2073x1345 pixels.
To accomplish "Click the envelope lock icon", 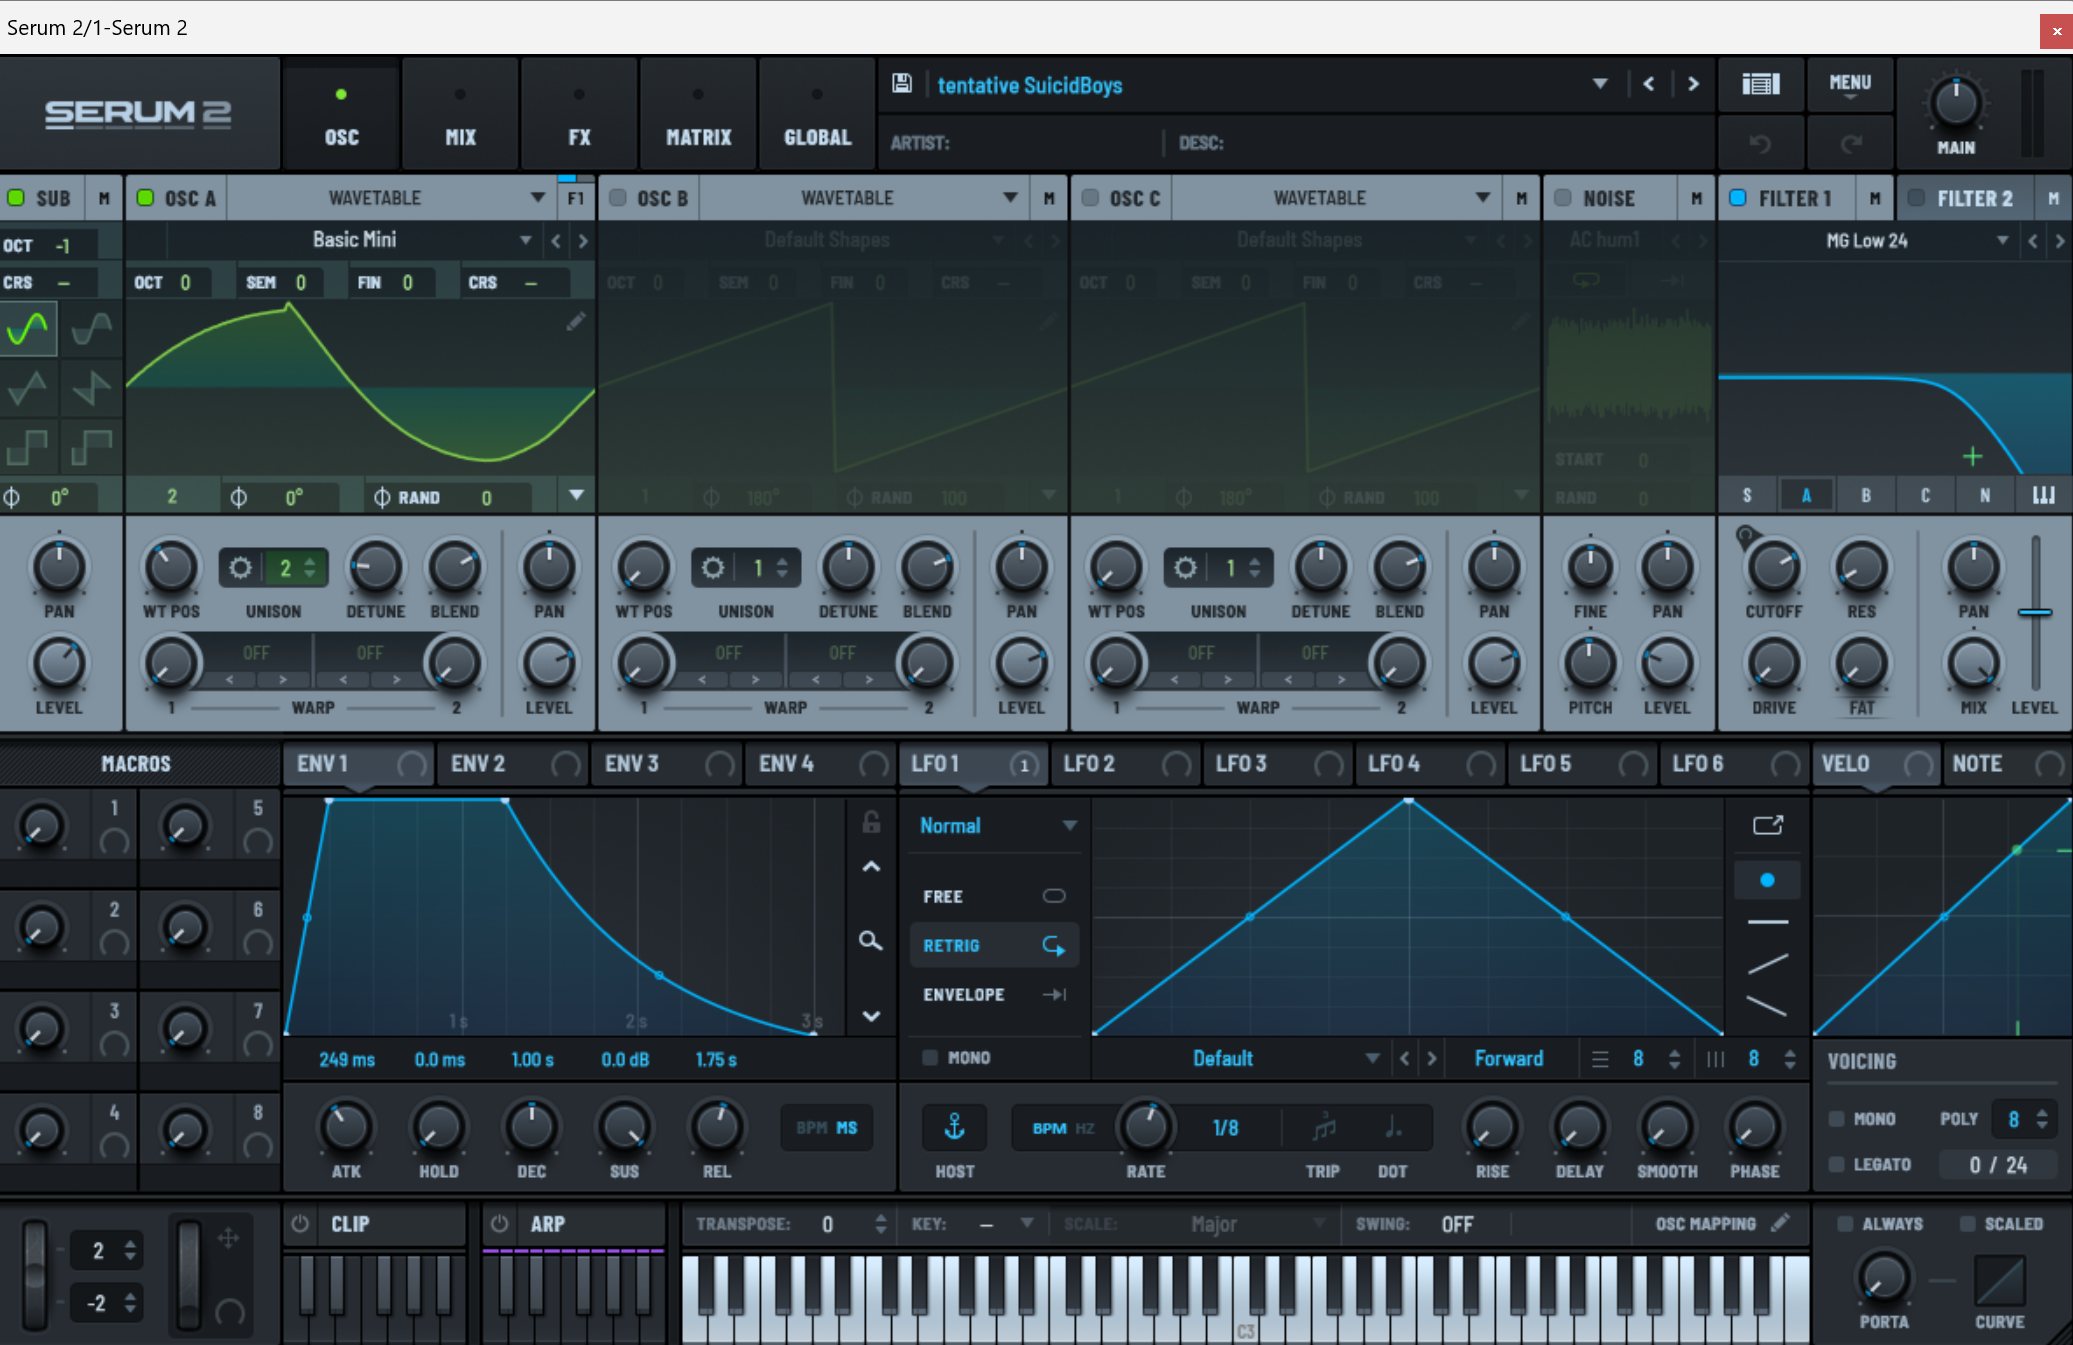I will pos(871,822).
